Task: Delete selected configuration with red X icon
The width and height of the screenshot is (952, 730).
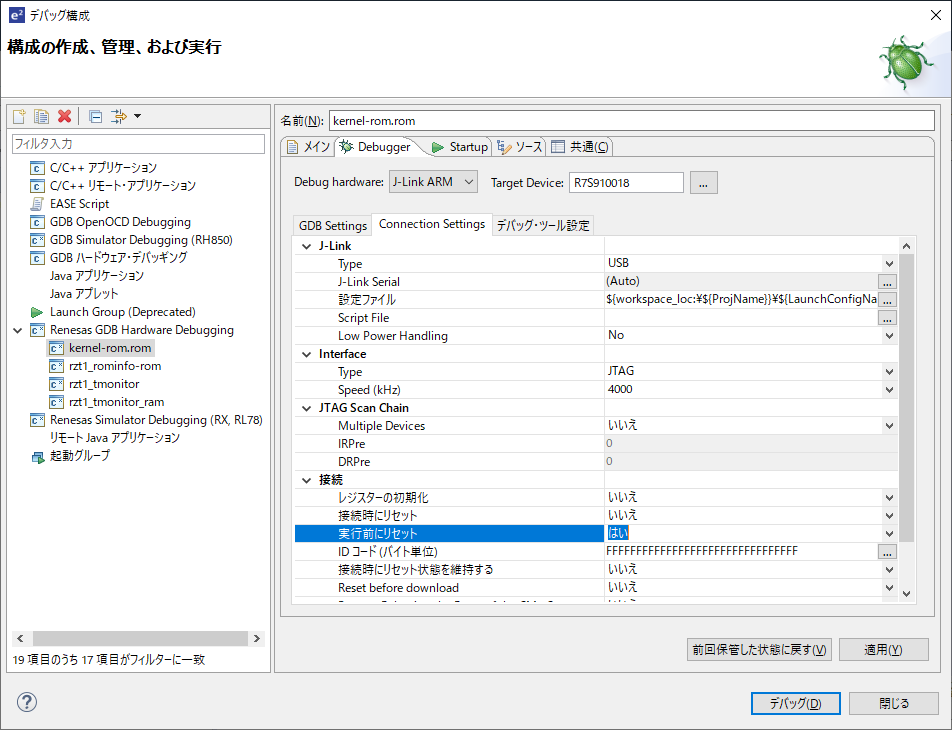Action: pos(64,116)
